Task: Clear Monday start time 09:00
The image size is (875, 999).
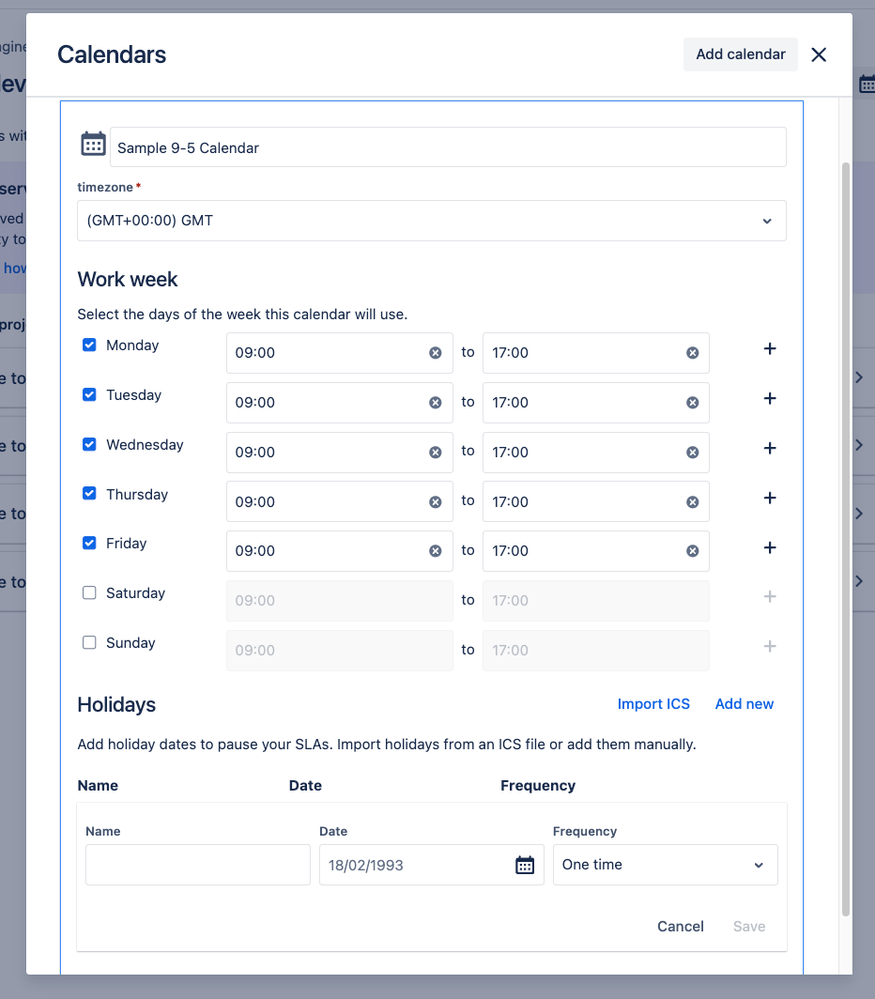Action: click(435, 353)
